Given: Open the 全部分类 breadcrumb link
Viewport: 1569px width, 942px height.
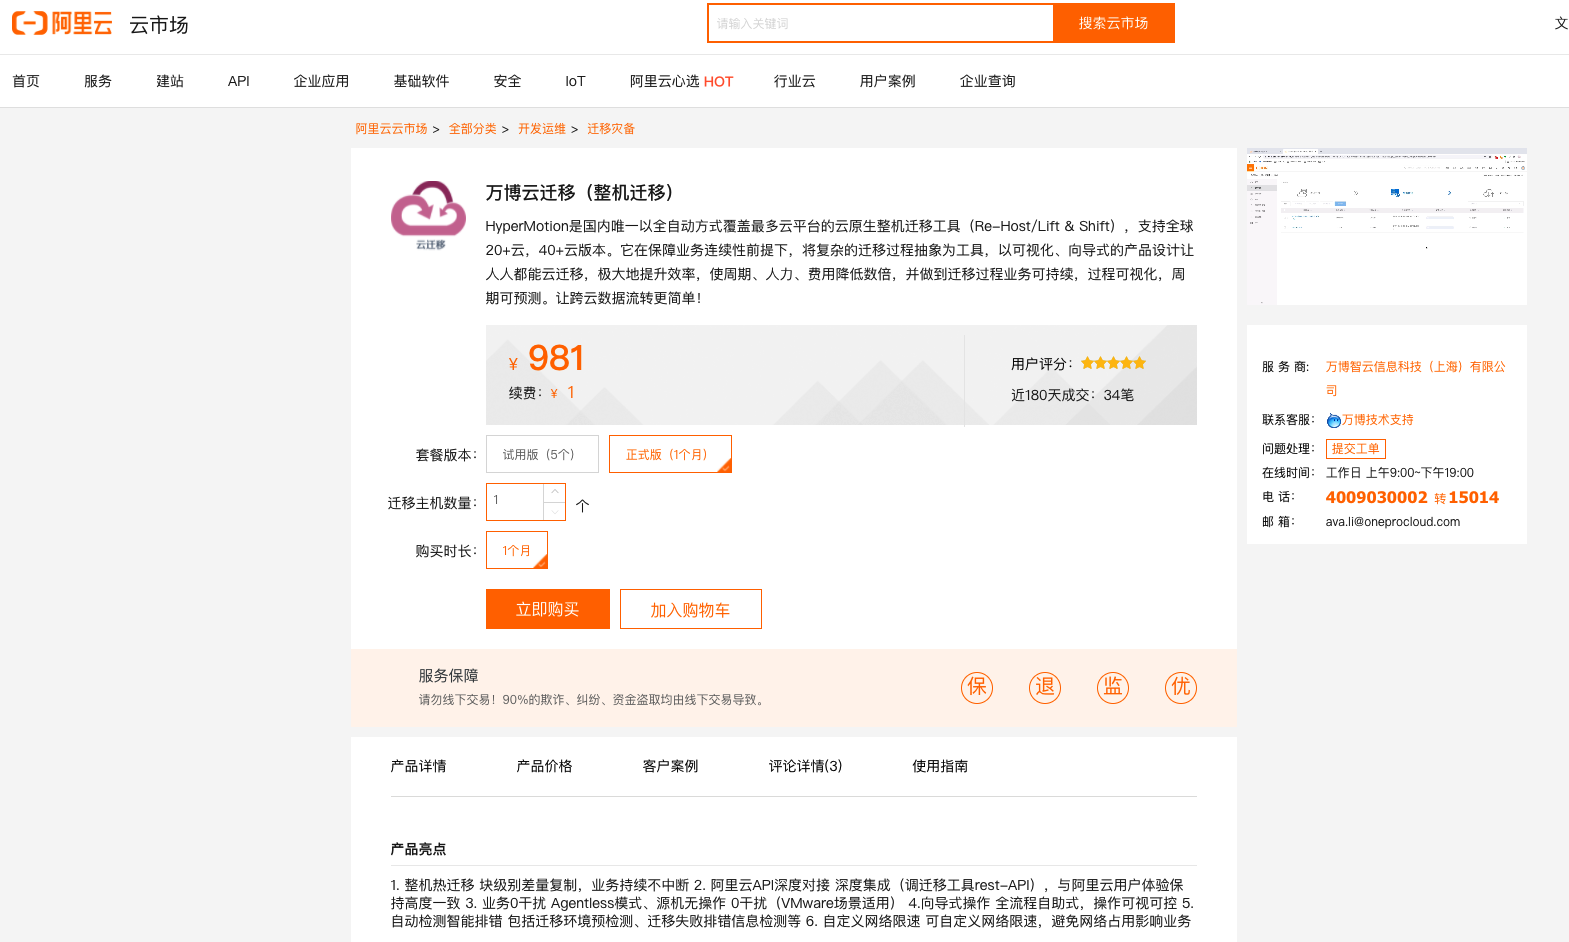Looking at the screenshot, I should pos(473,129).
